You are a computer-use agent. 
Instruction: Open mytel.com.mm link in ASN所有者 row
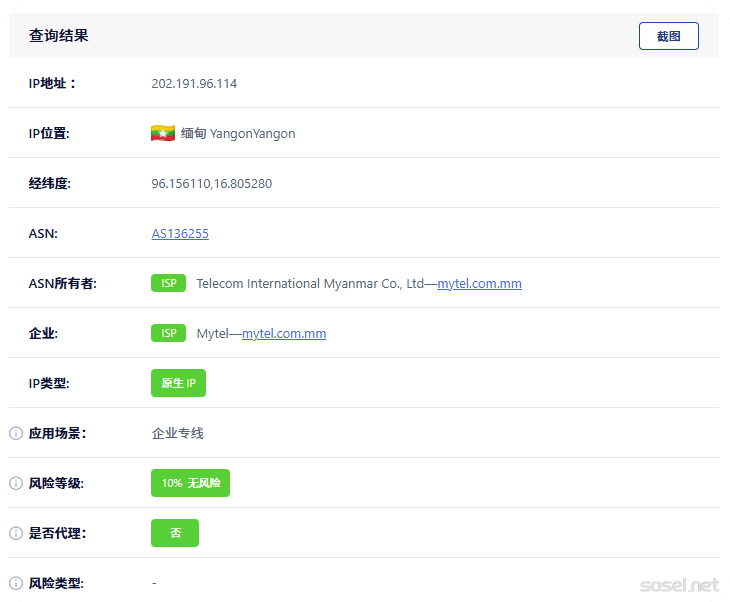click(x=479, y=284)
